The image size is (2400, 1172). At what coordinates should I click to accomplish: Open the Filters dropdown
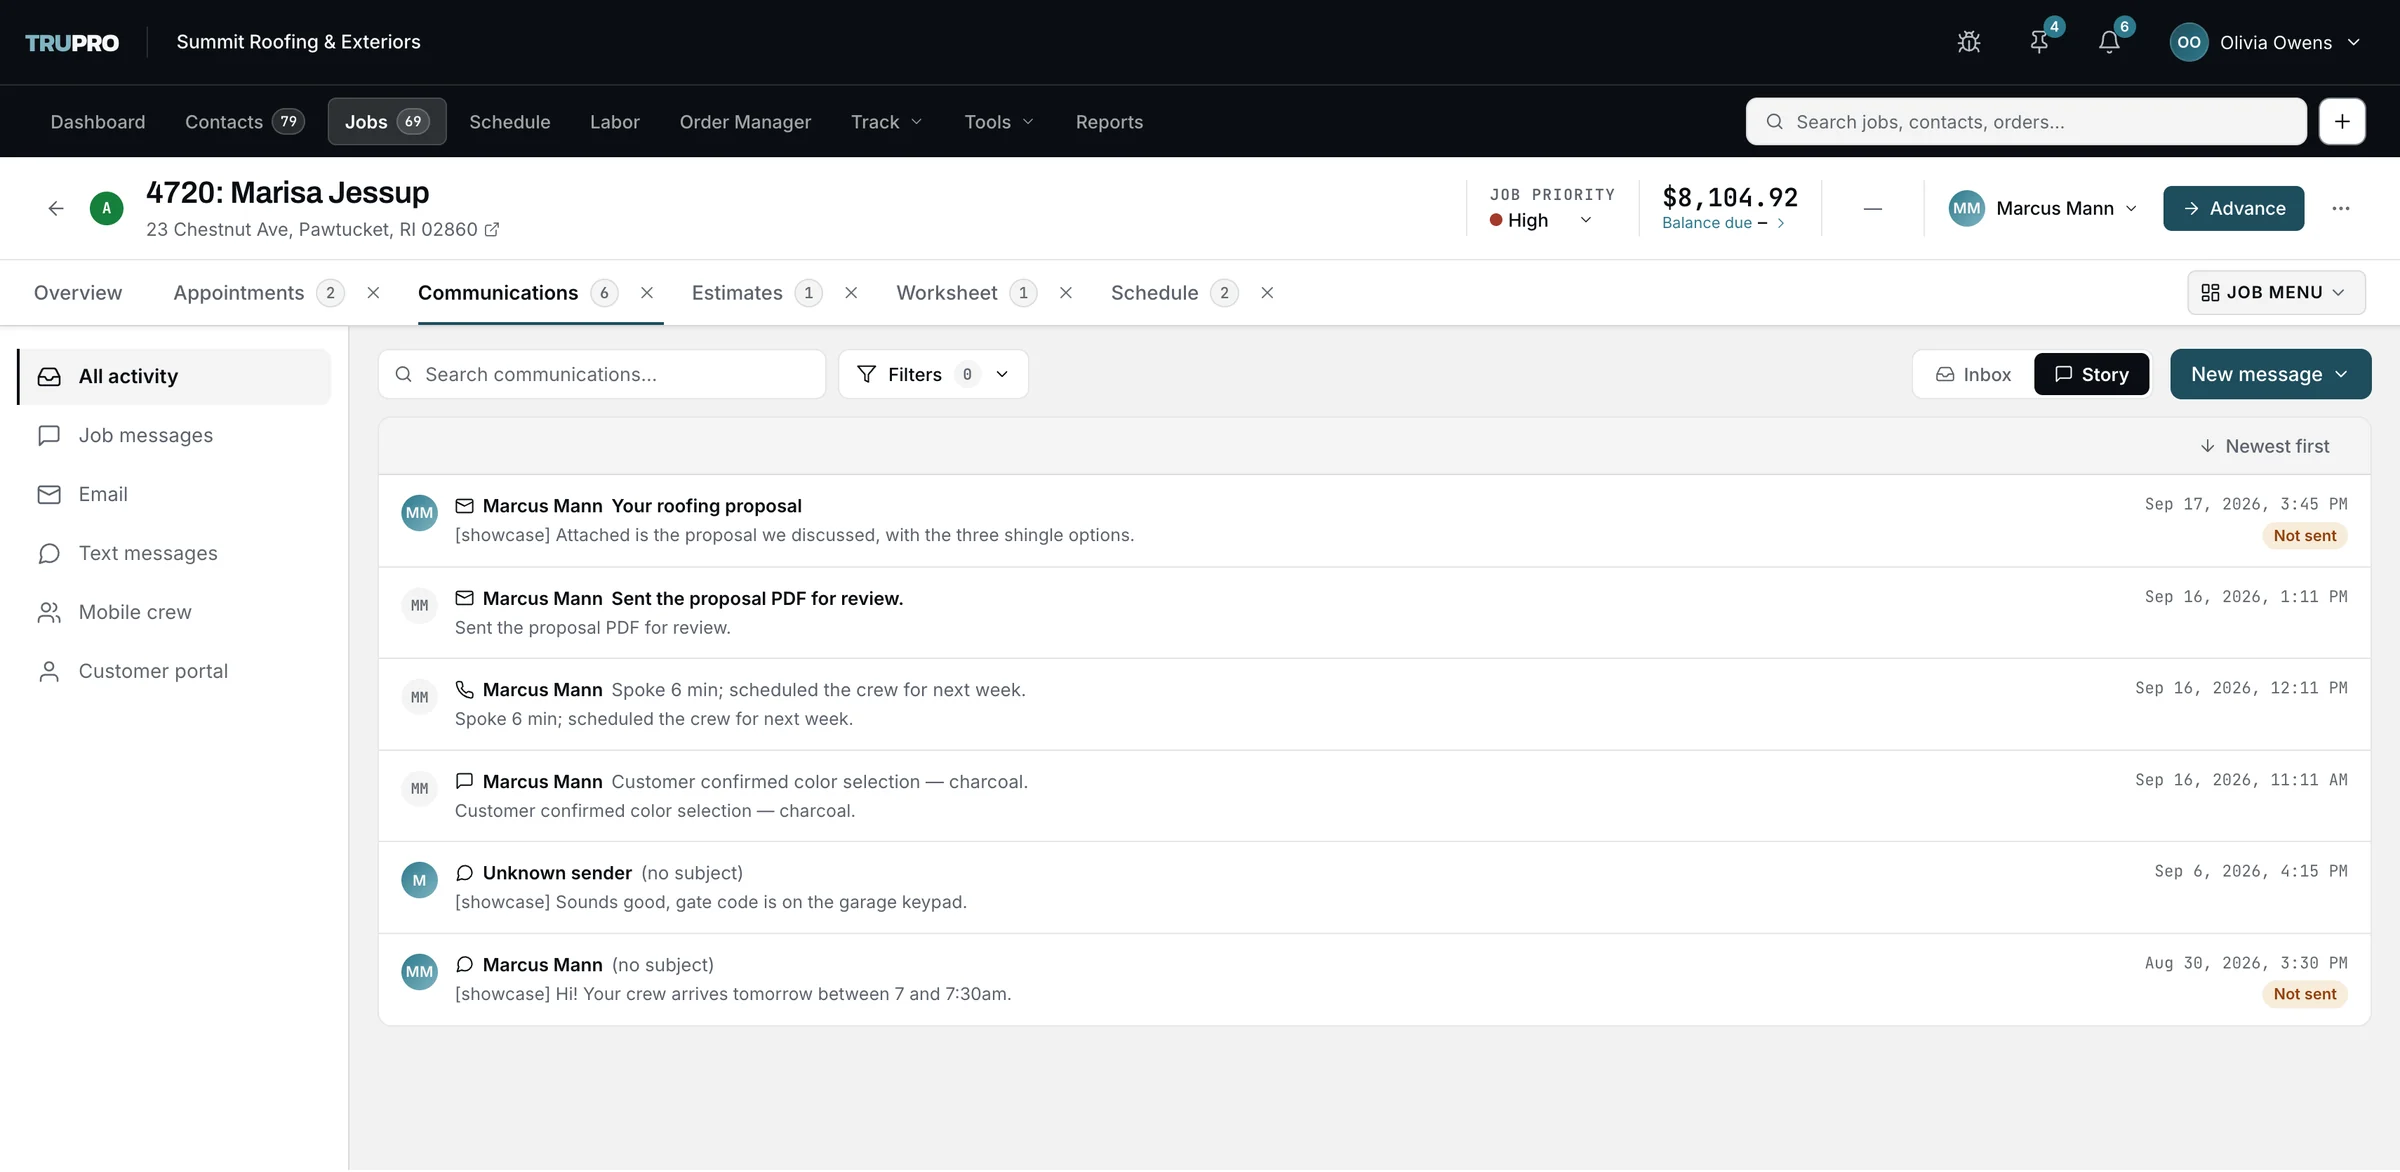coord(933,374)
